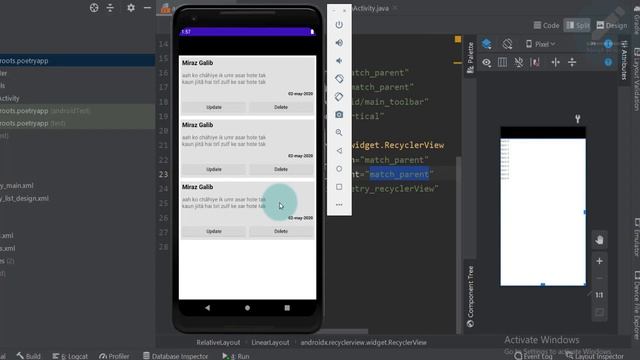Image resolution: width=640 pixels, height=360 pixels.
Task: Switch editor to Code view
Action: (x=547, y=25)
